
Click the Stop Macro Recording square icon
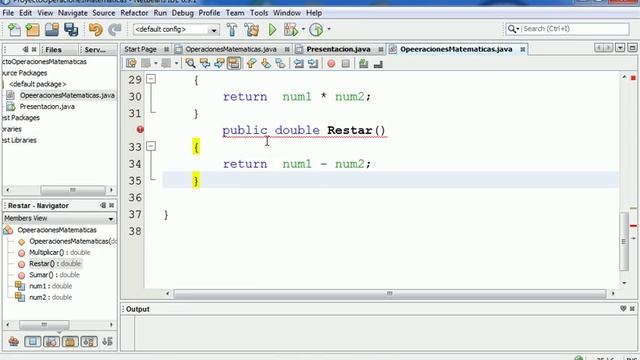pyautogui.click(x=346, y=64)
